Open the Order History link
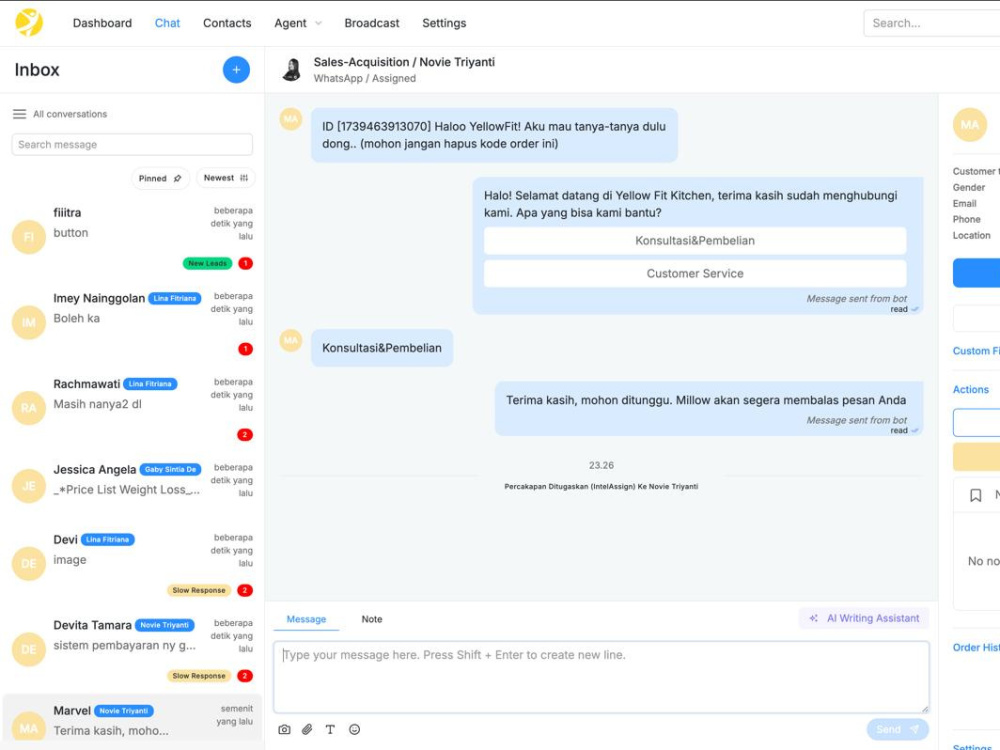Image resolution: width=1000 pixels, height=750 pixels. click(976, 647)
